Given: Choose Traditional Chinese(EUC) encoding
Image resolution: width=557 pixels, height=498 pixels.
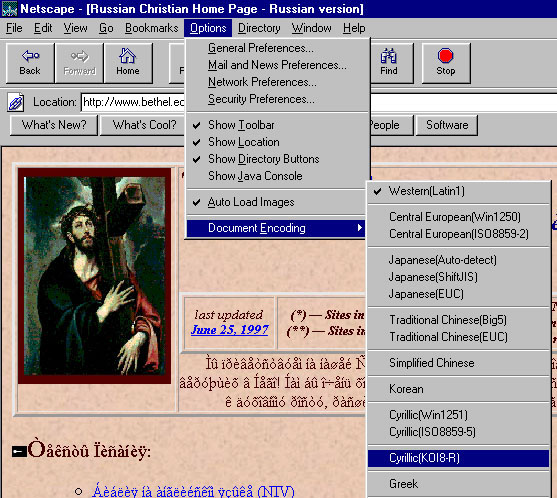Looking at the screenshot, I should pyautogui.click(x=459, y=337).
